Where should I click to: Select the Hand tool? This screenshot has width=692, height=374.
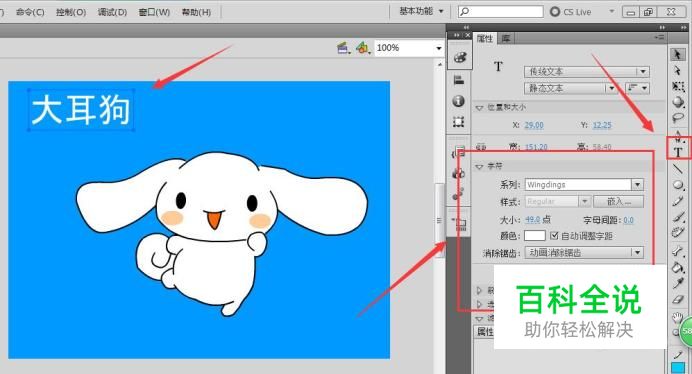point(677,317)
